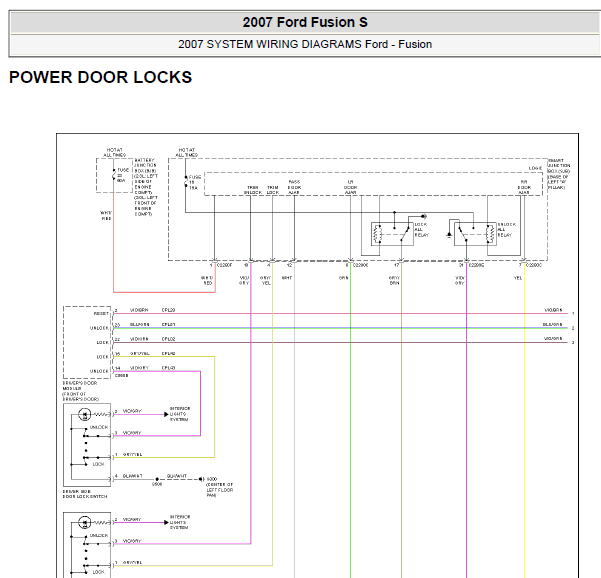
Task: Click the Lock All Relay symbol
Action: [x=392, y=234]
